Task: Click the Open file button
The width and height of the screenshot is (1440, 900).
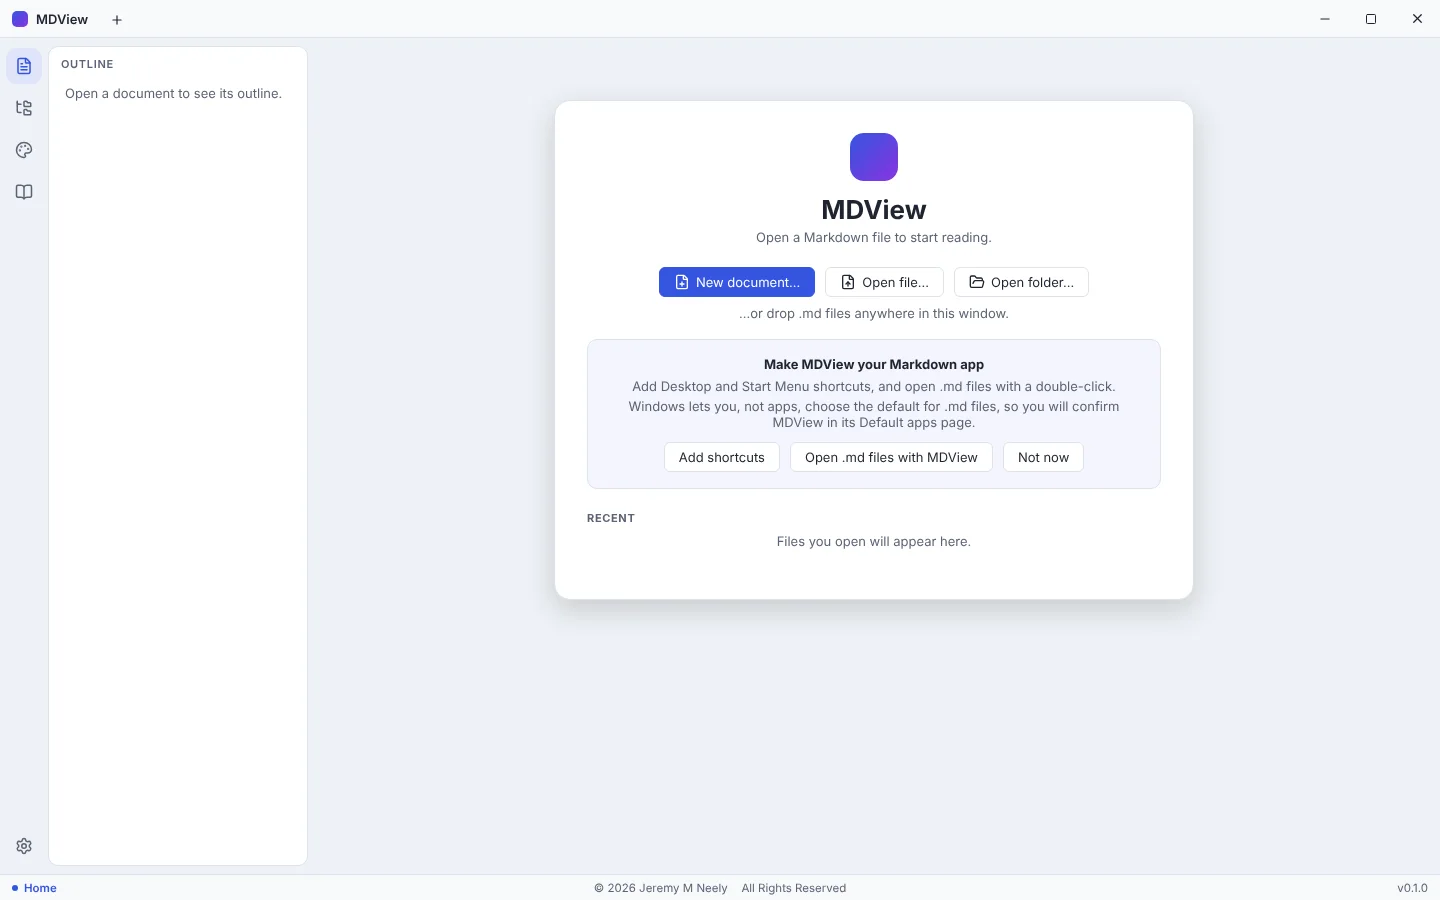Action: (884, 282)
